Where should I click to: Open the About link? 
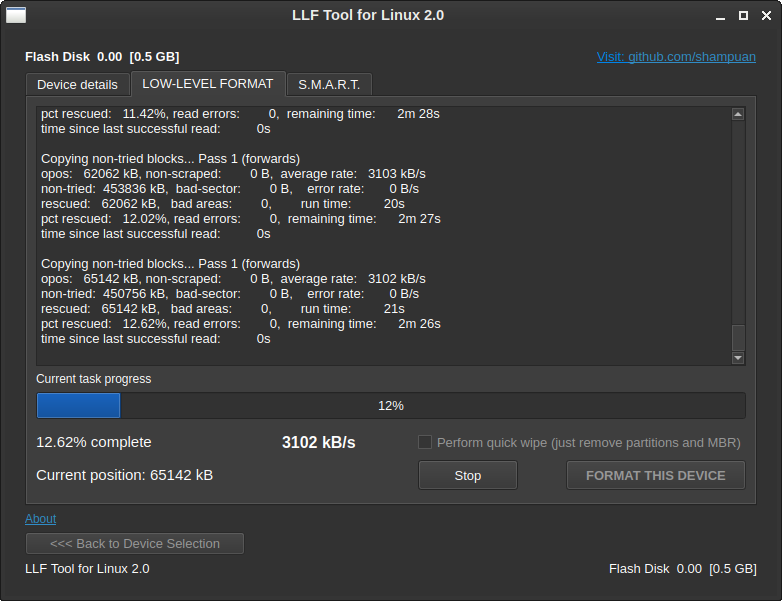[40, 518]
